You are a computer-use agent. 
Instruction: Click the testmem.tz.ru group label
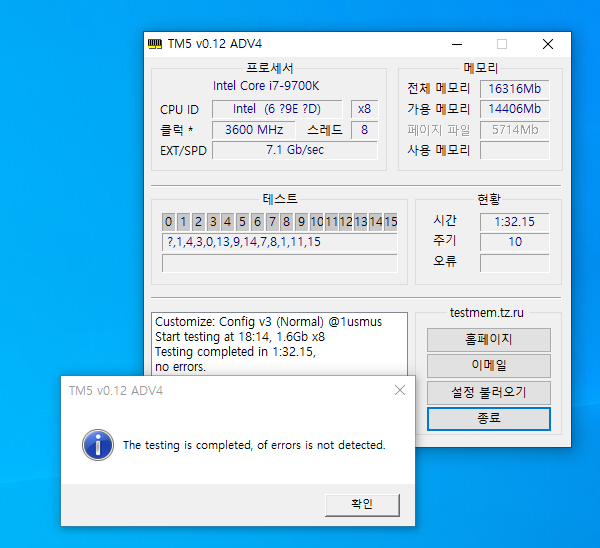coord(487,313)
